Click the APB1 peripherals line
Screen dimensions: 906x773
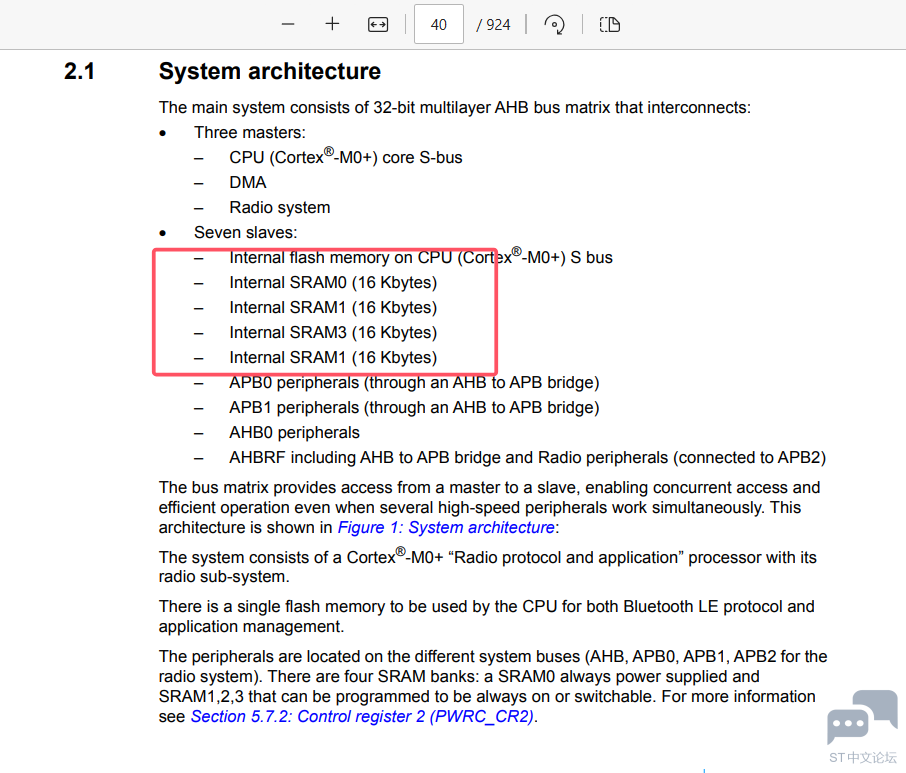click(x=414, y=408)
